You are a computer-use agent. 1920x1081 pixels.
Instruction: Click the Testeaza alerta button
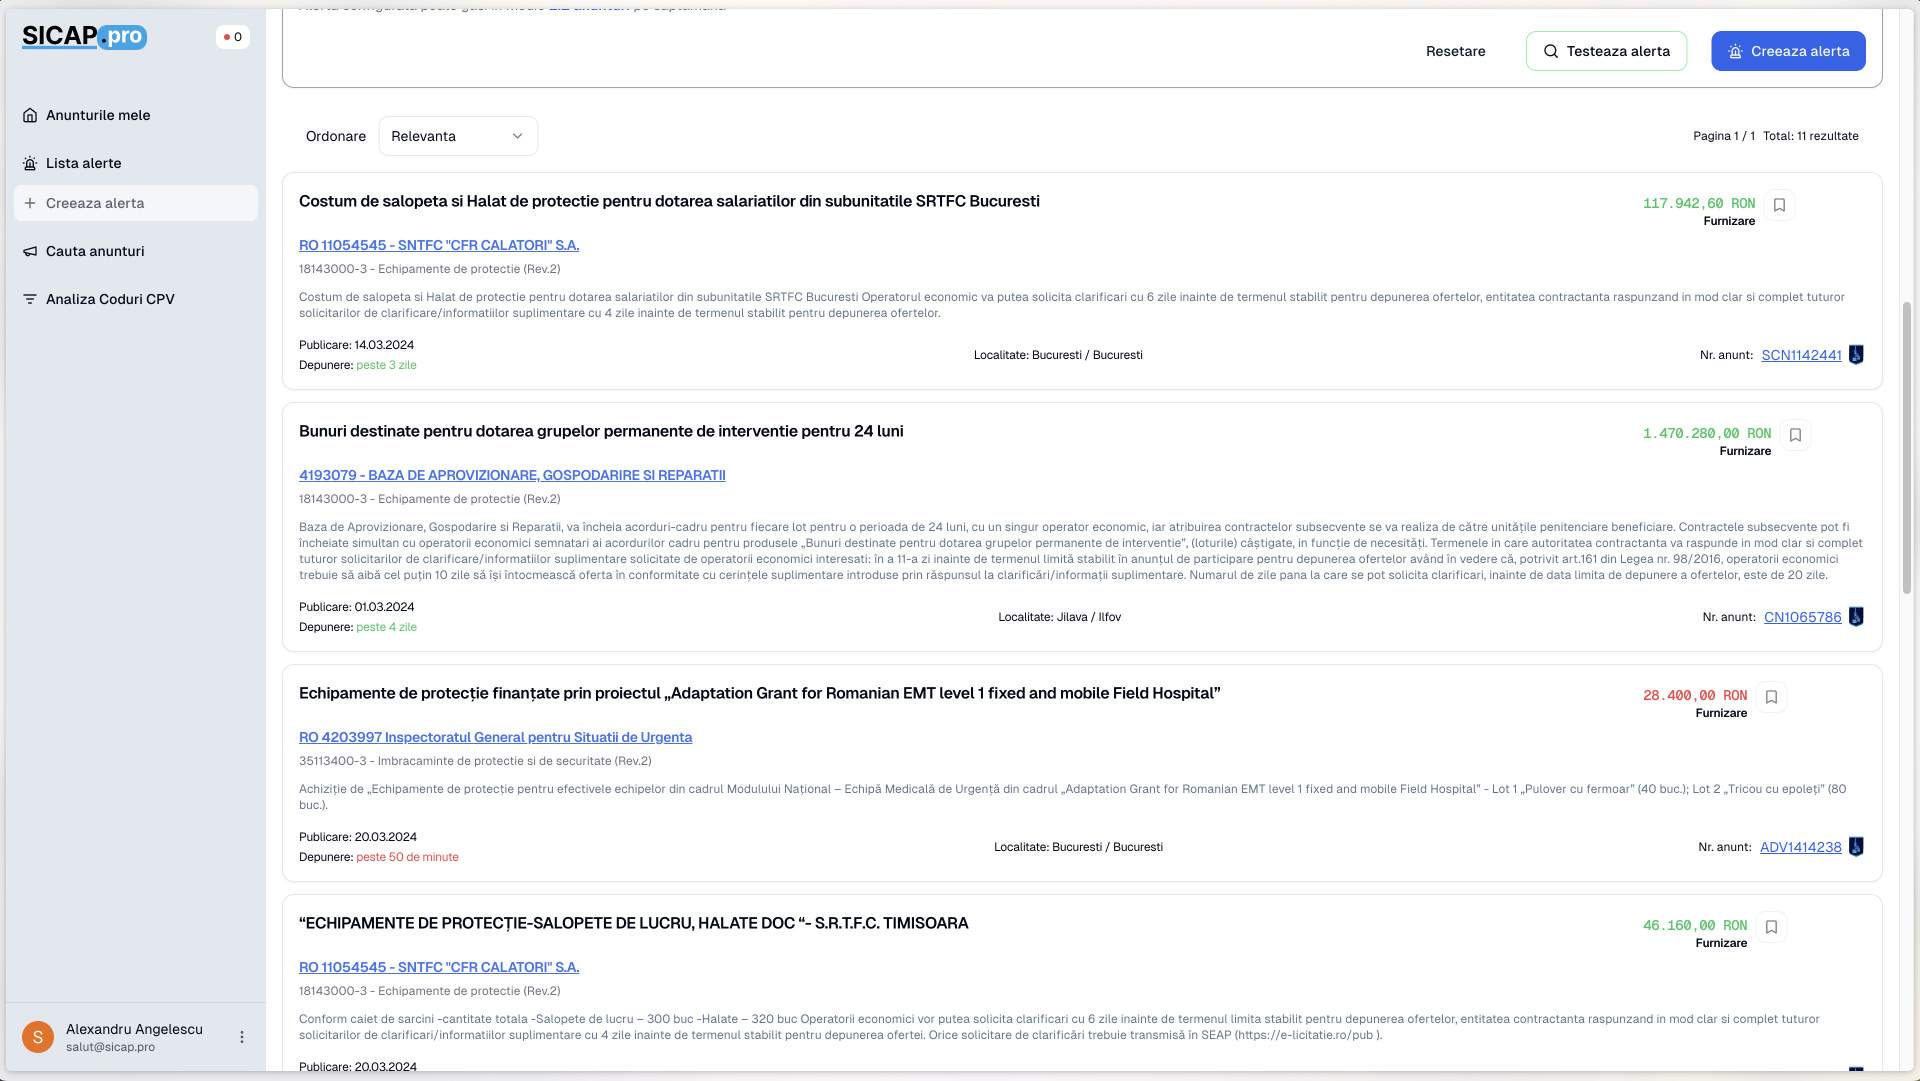point(1606,51)
